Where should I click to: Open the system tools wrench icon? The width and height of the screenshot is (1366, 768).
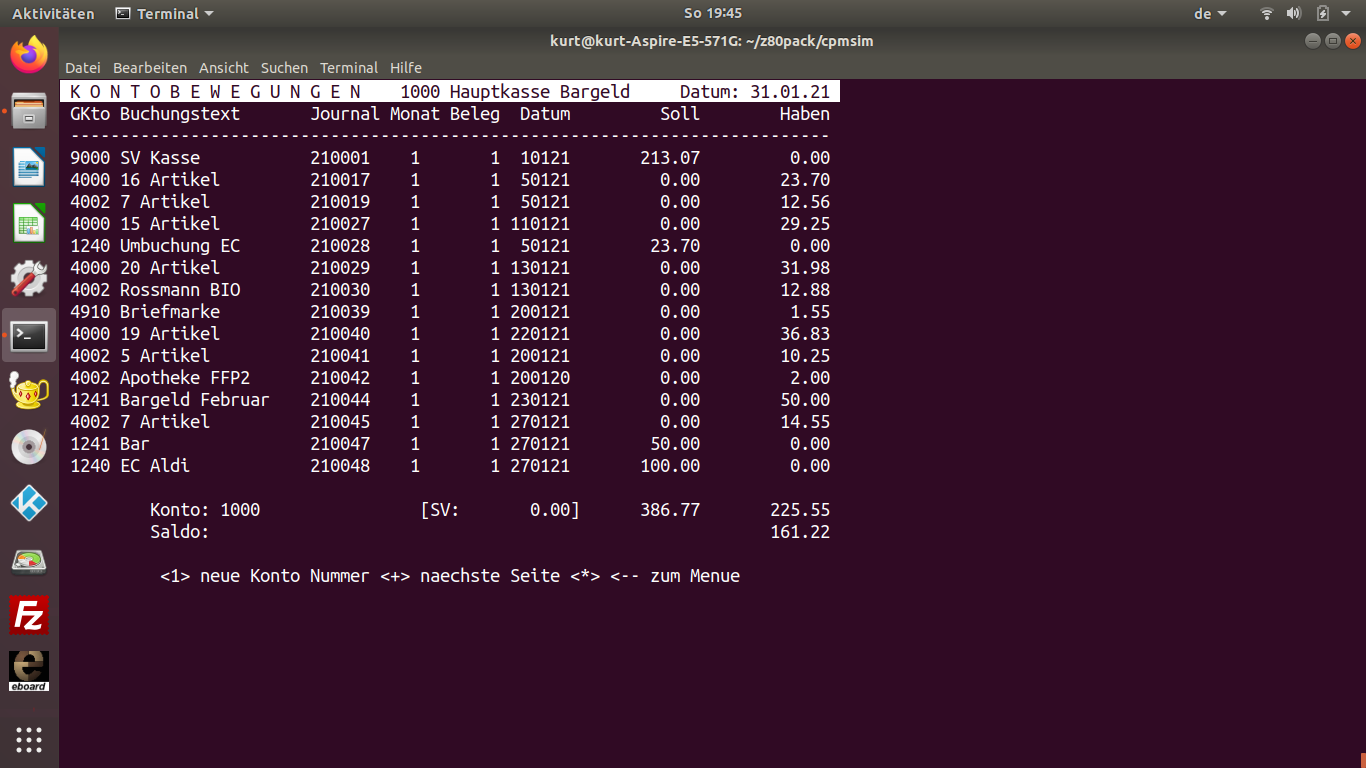(29, 279)
